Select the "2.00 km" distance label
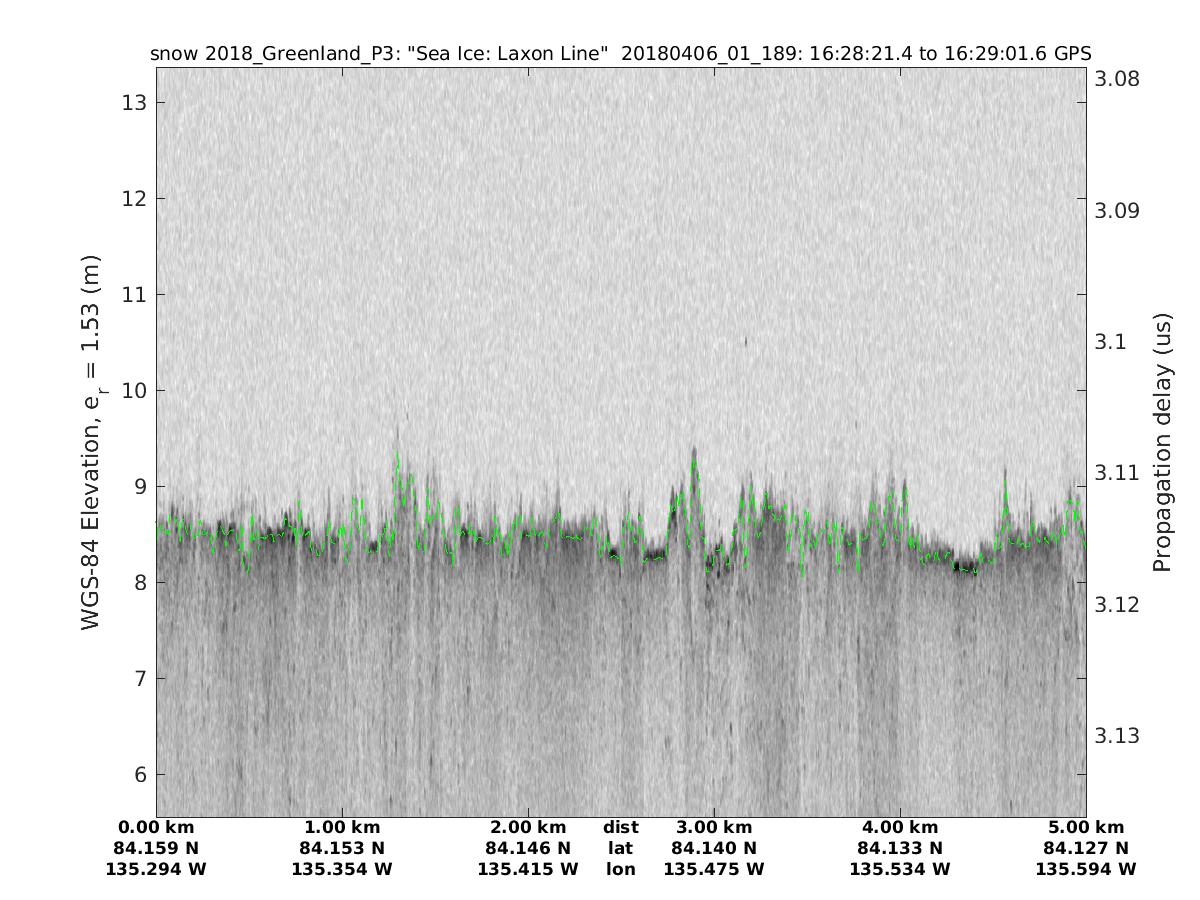Image resolution: width=1200 pixels, height=900 pixels. [x=528, y=827]
